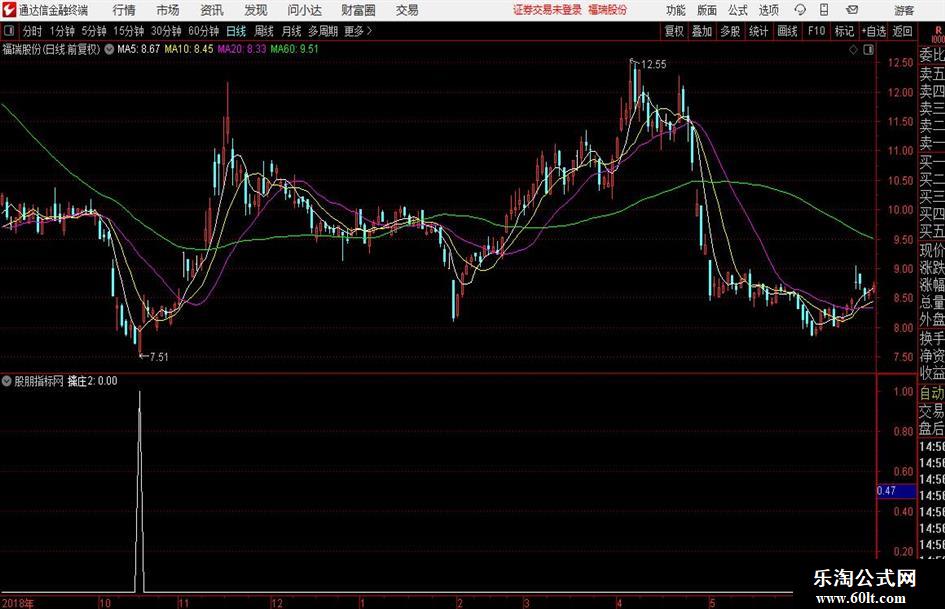Switch to the 60分钟 period tab
Image resolution: width=945 pixels, height=609 pixels.
coord(204,31)
